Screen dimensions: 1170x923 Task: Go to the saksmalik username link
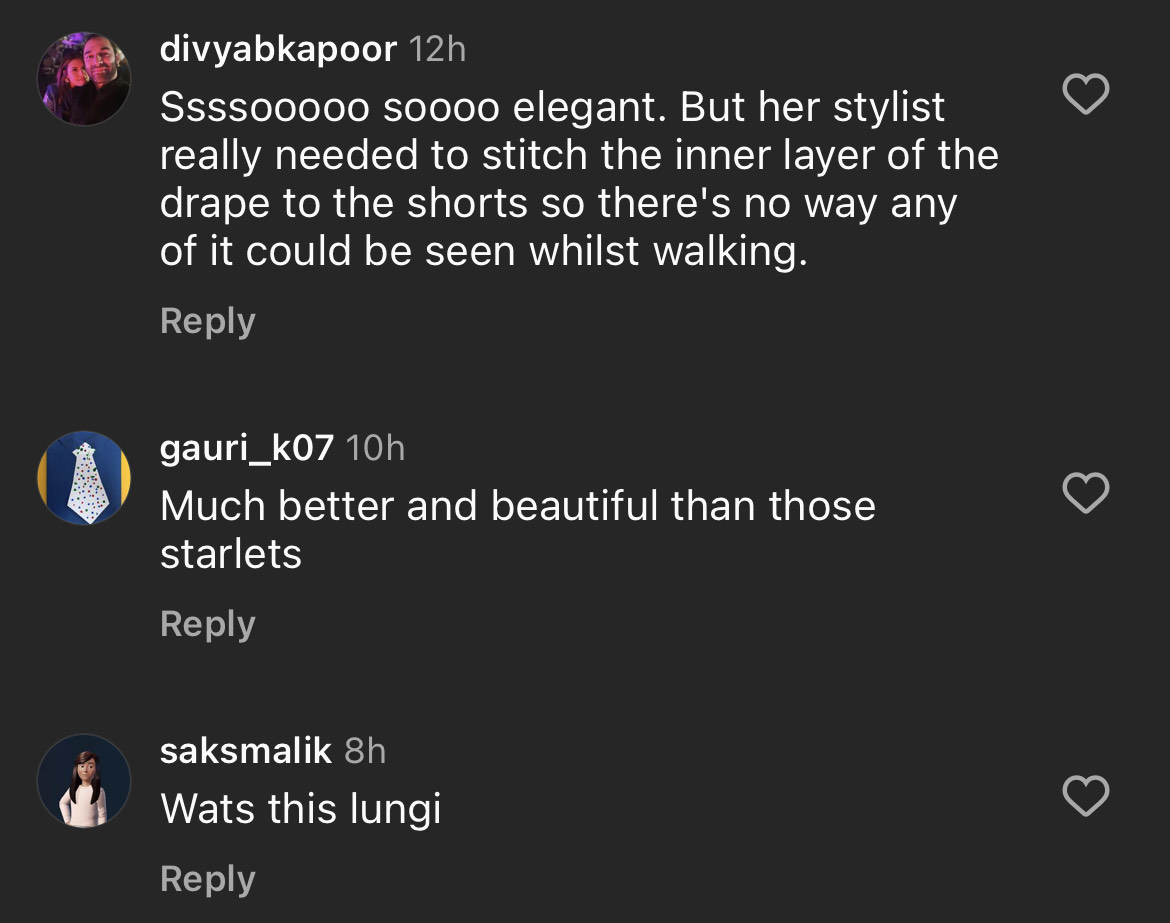click(245, 751)
